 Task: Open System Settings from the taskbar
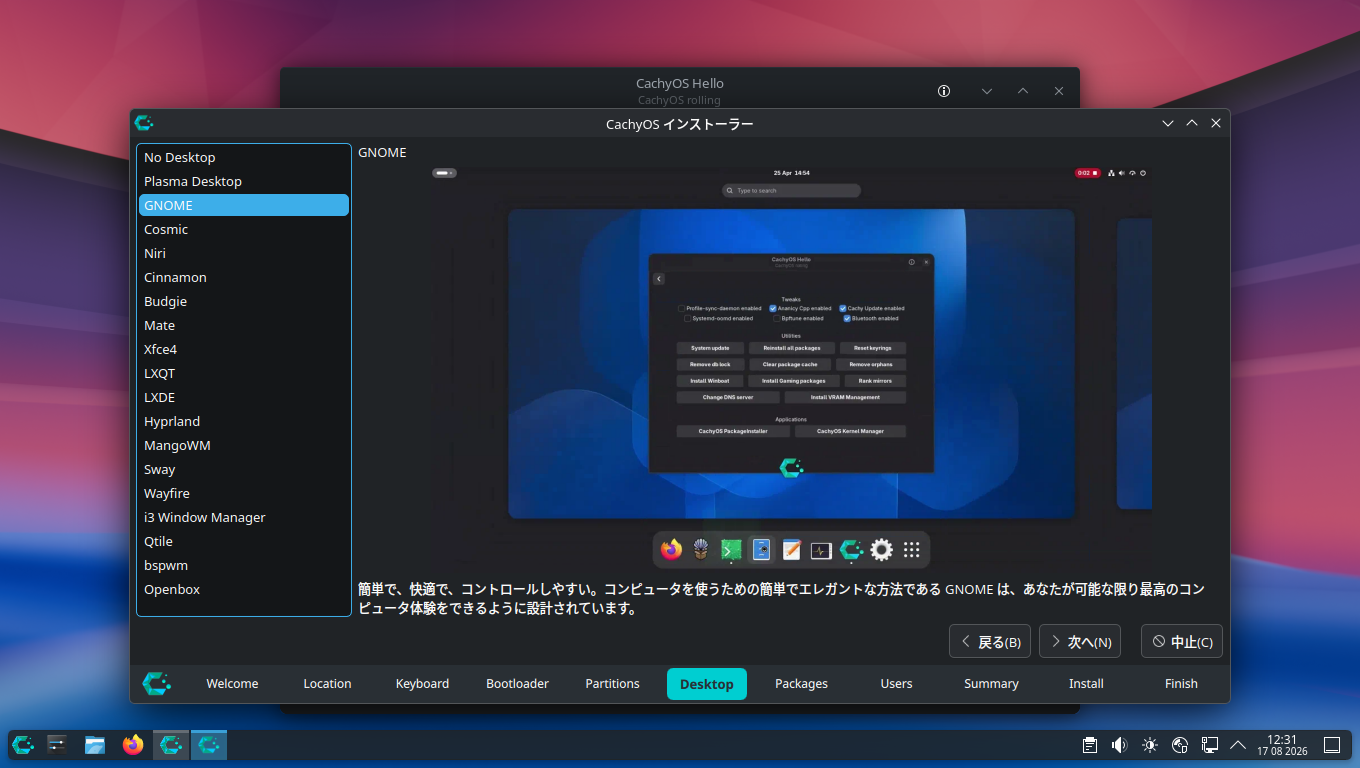coord(57,745)
